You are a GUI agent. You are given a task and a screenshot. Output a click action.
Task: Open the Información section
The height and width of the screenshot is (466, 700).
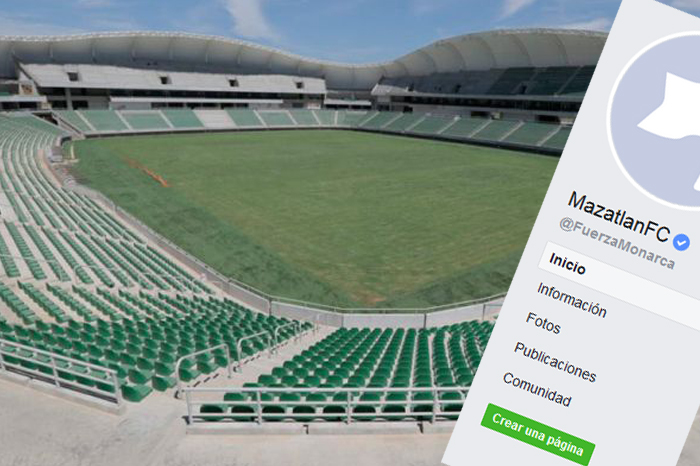point(571,300)
